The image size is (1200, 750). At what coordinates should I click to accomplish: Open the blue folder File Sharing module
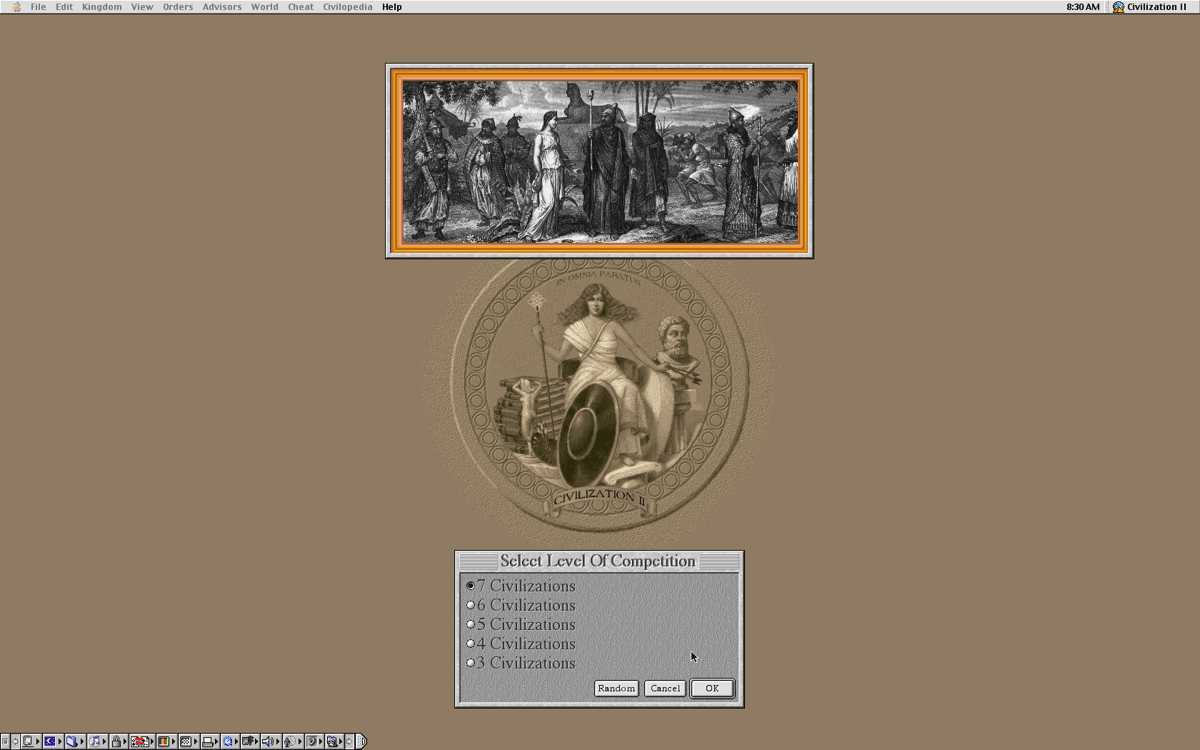[75, 742]
